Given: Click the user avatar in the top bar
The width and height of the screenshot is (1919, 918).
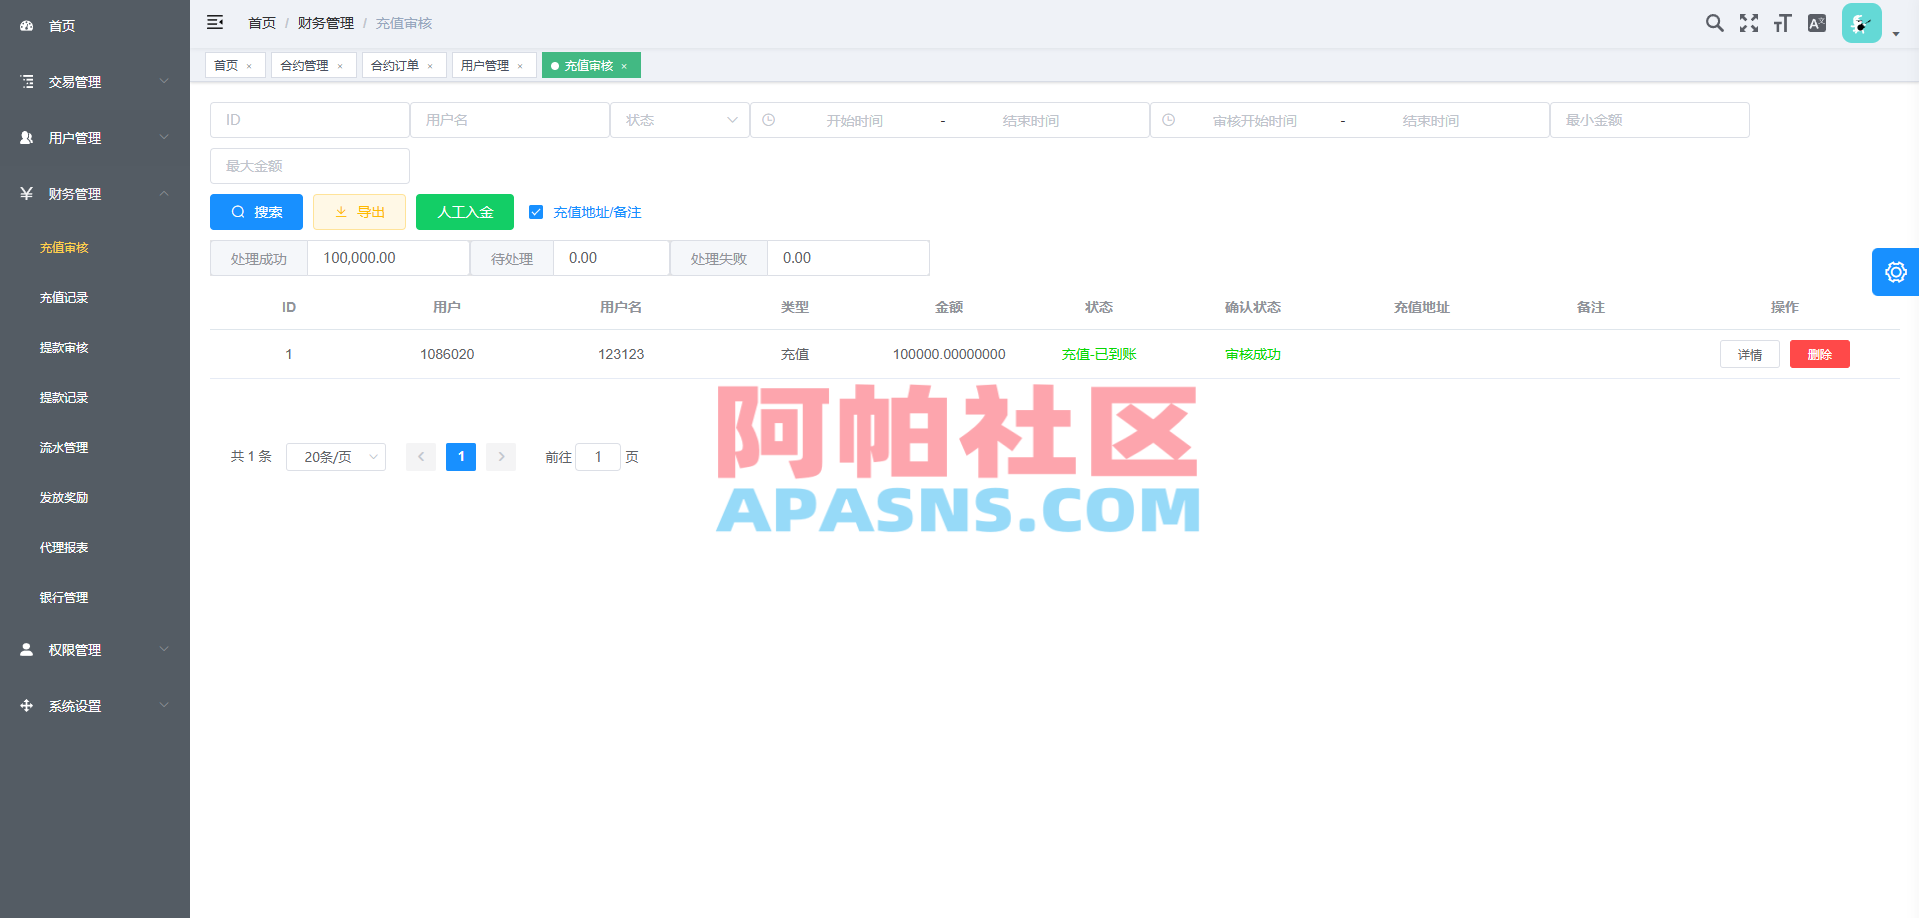Looking at the screenshot, I should (x=1860, y=22).
